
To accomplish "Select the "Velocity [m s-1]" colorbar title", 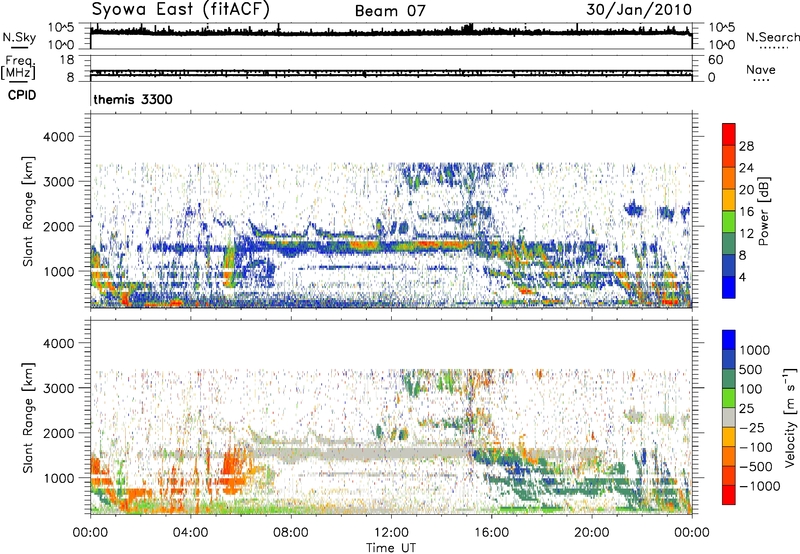I will pyautogui.click(x=790, y=417).
